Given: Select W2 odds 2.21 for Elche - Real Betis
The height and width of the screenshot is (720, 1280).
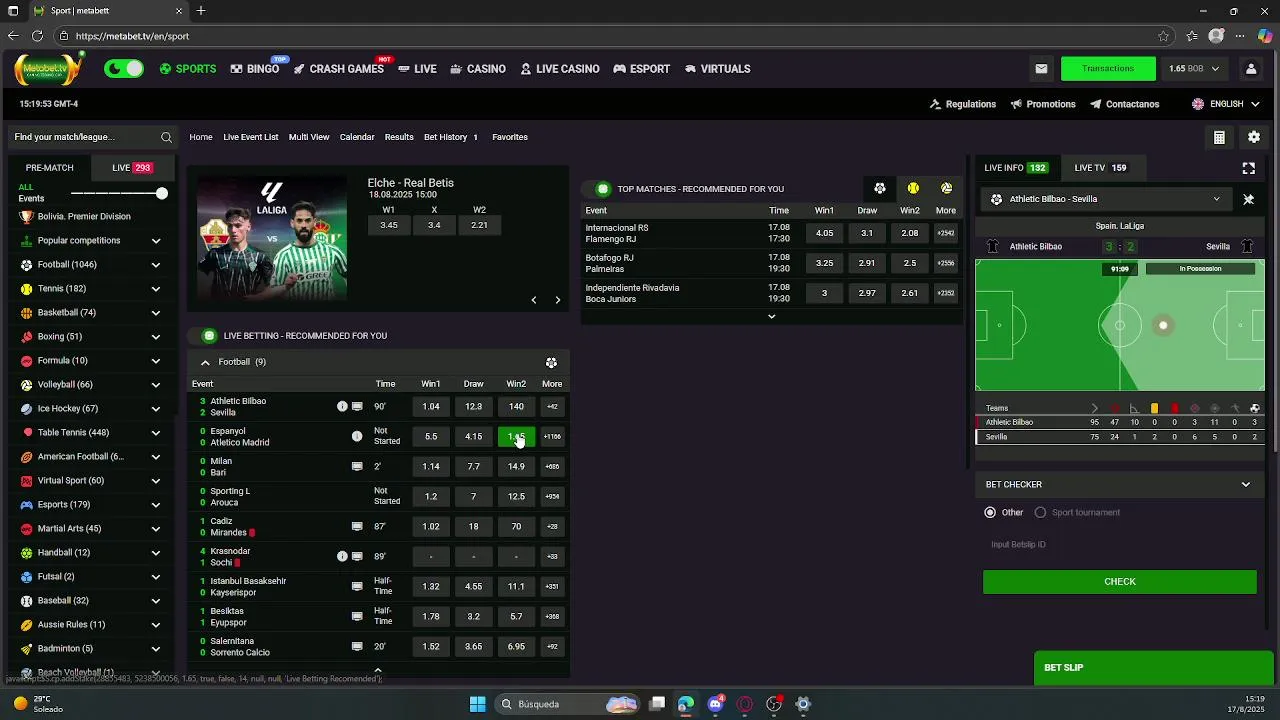Looking at the screenshot, I should pyautogui.click(x=479, y=225).
